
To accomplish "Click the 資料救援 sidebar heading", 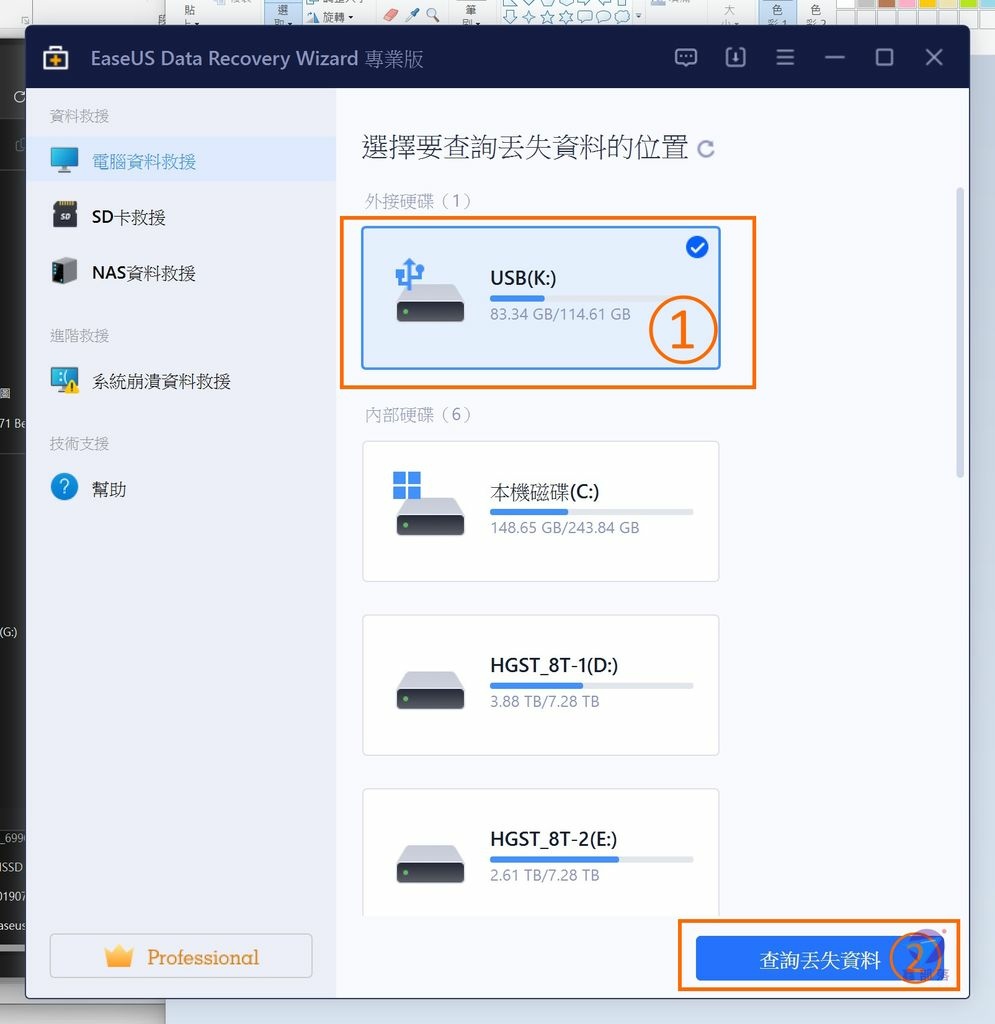I will click(79, 116).
